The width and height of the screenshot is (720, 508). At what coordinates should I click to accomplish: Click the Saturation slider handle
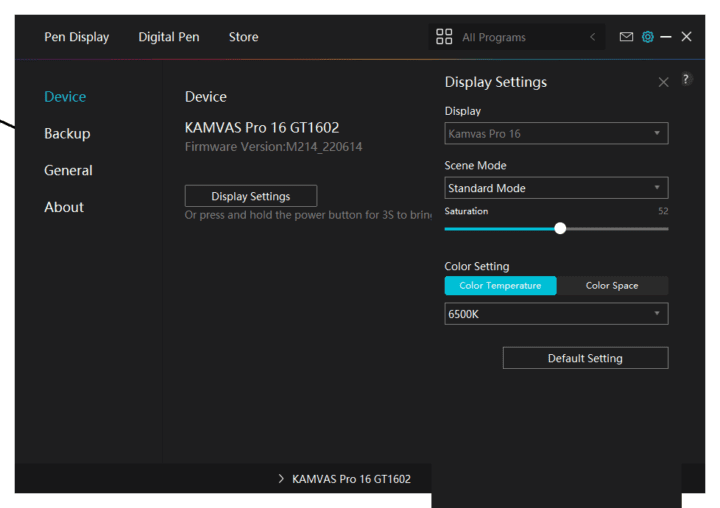click(560, 228)
